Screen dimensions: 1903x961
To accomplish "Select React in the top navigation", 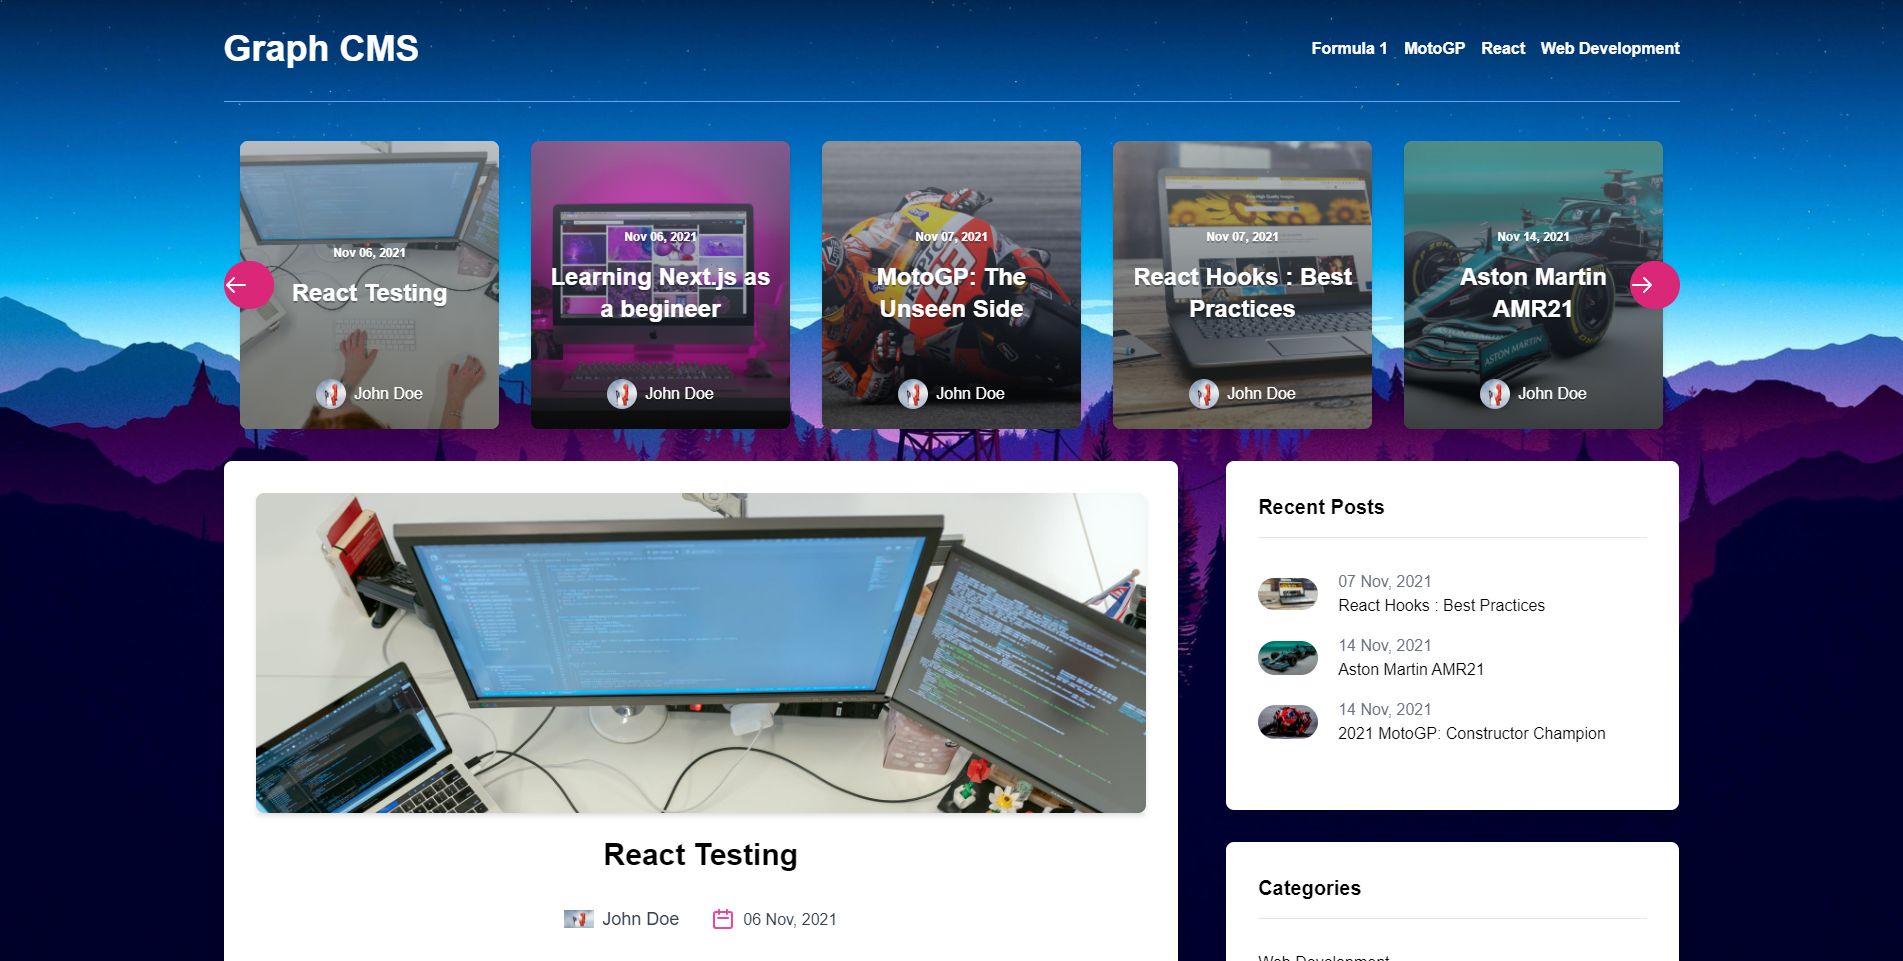I will (x=1502, y=48).
